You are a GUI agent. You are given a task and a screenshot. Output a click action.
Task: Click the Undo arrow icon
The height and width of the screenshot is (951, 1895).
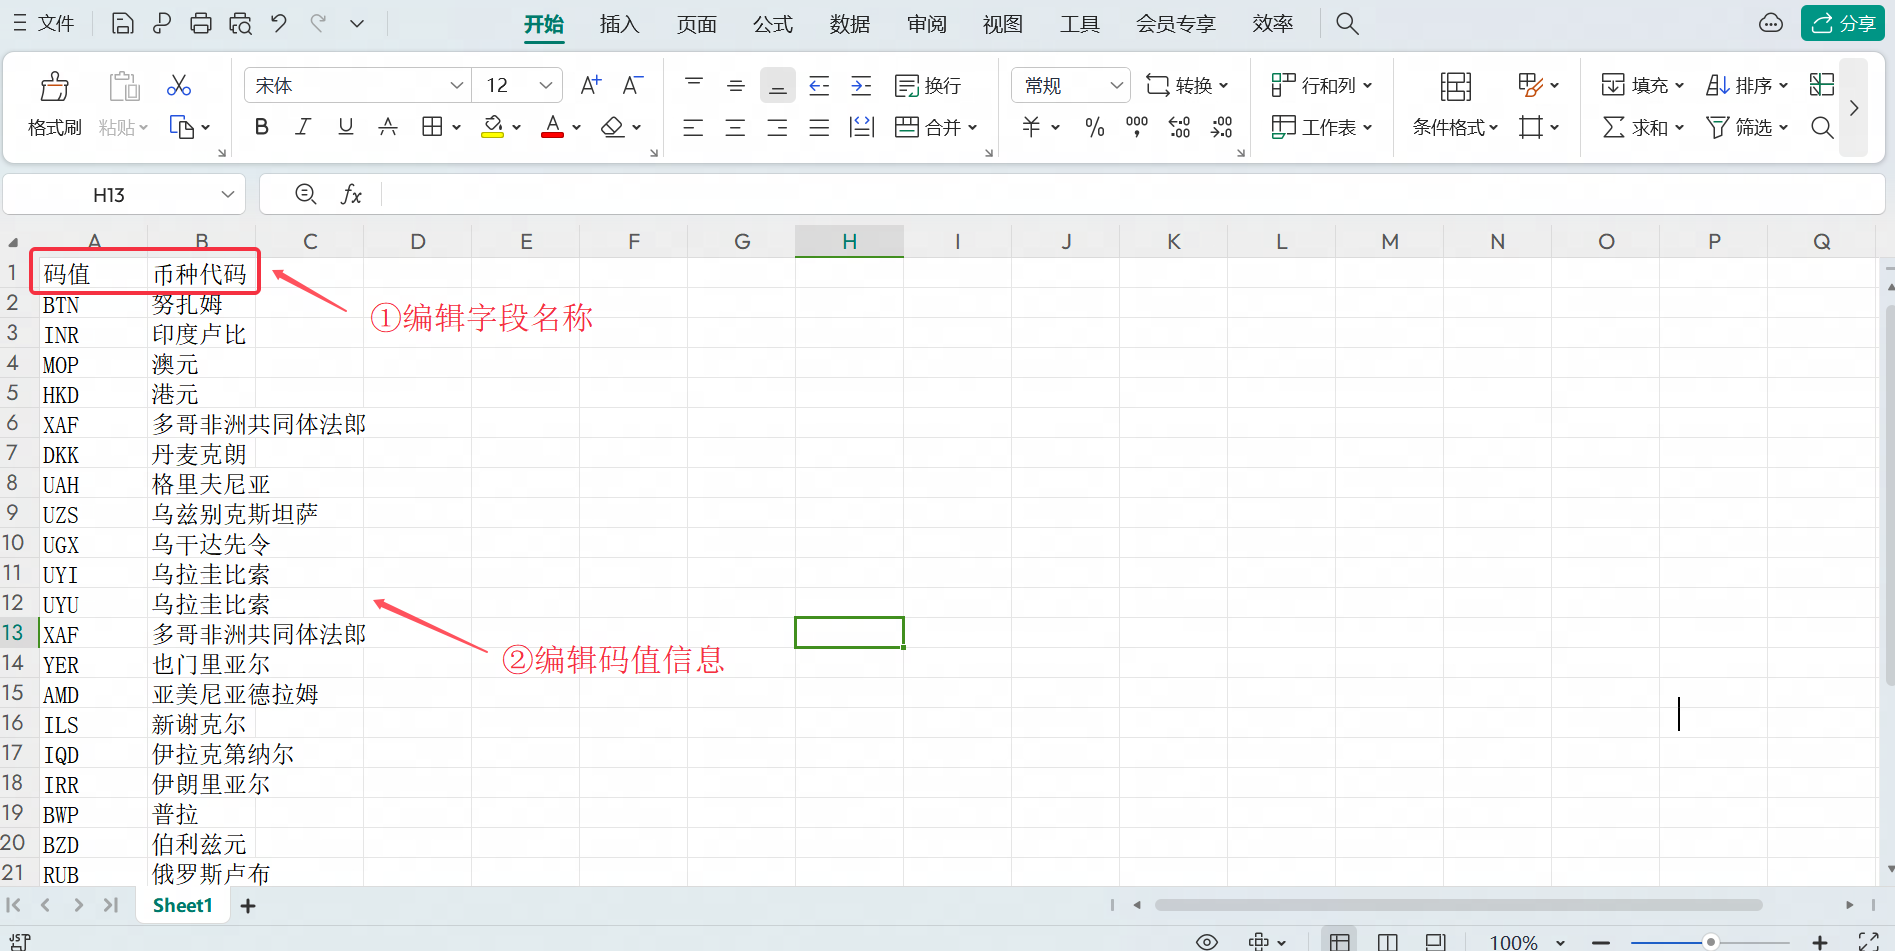[x=279, y=24]
